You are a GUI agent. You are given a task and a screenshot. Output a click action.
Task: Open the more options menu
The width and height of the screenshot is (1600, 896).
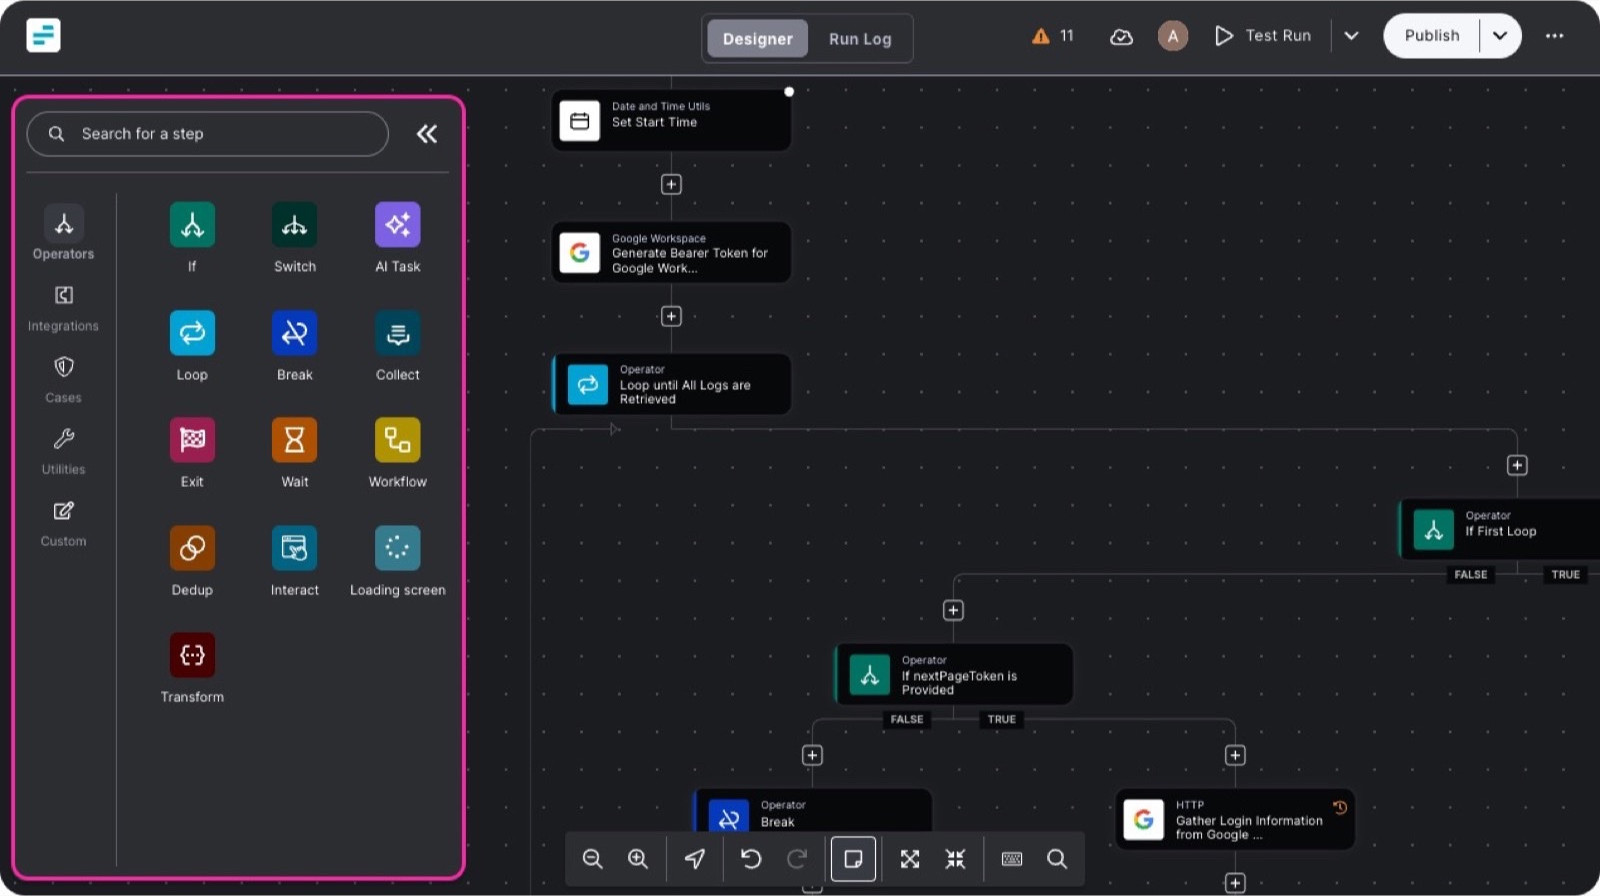[1554, 36]
